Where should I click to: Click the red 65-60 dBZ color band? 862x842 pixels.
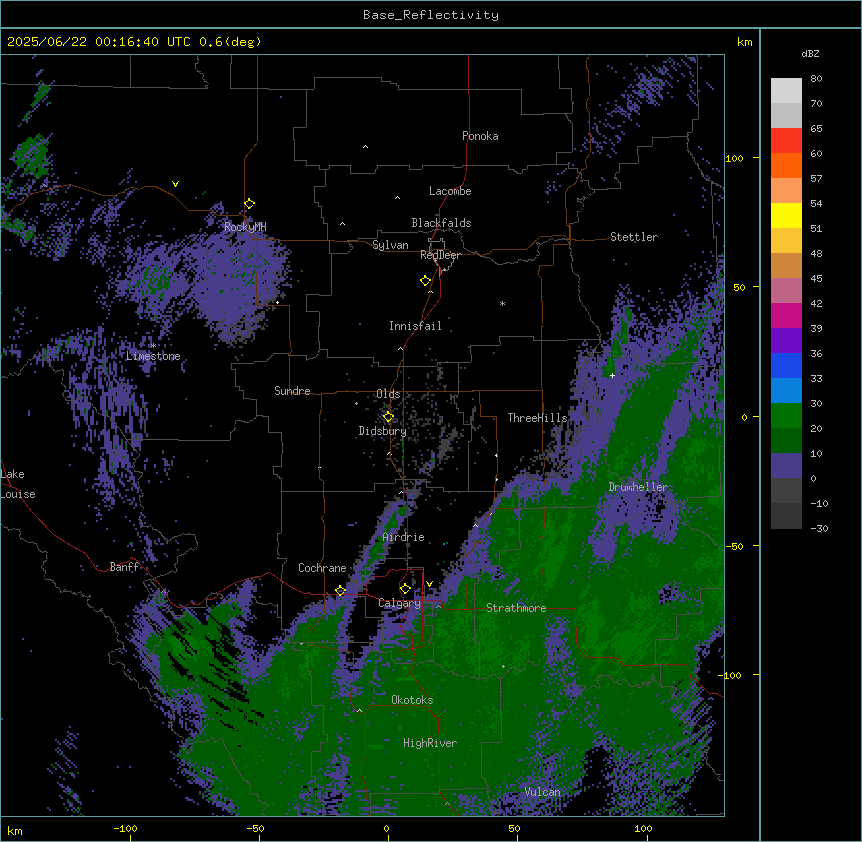(786, 141)
